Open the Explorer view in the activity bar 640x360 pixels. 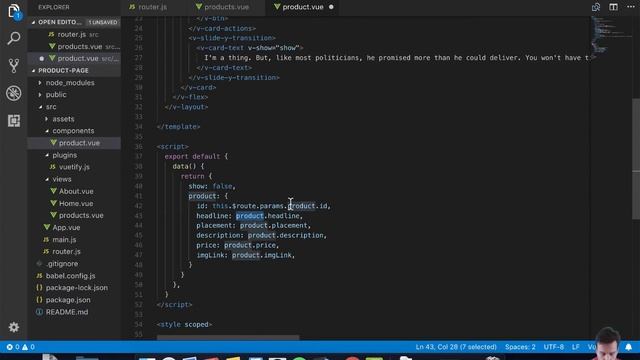point(13,11)
